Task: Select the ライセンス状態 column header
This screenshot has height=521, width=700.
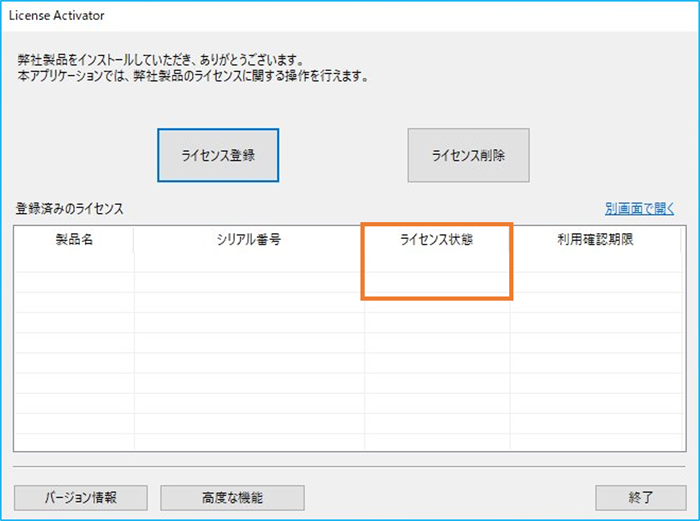Action: [x=436, y=241]
